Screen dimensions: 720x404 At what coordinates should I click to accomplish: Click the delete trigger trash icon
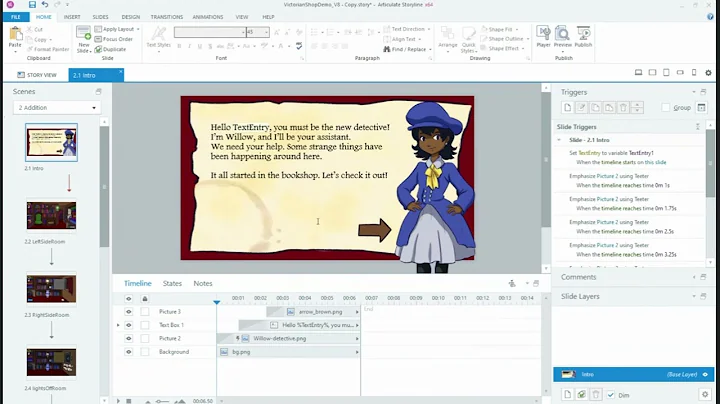623,107
